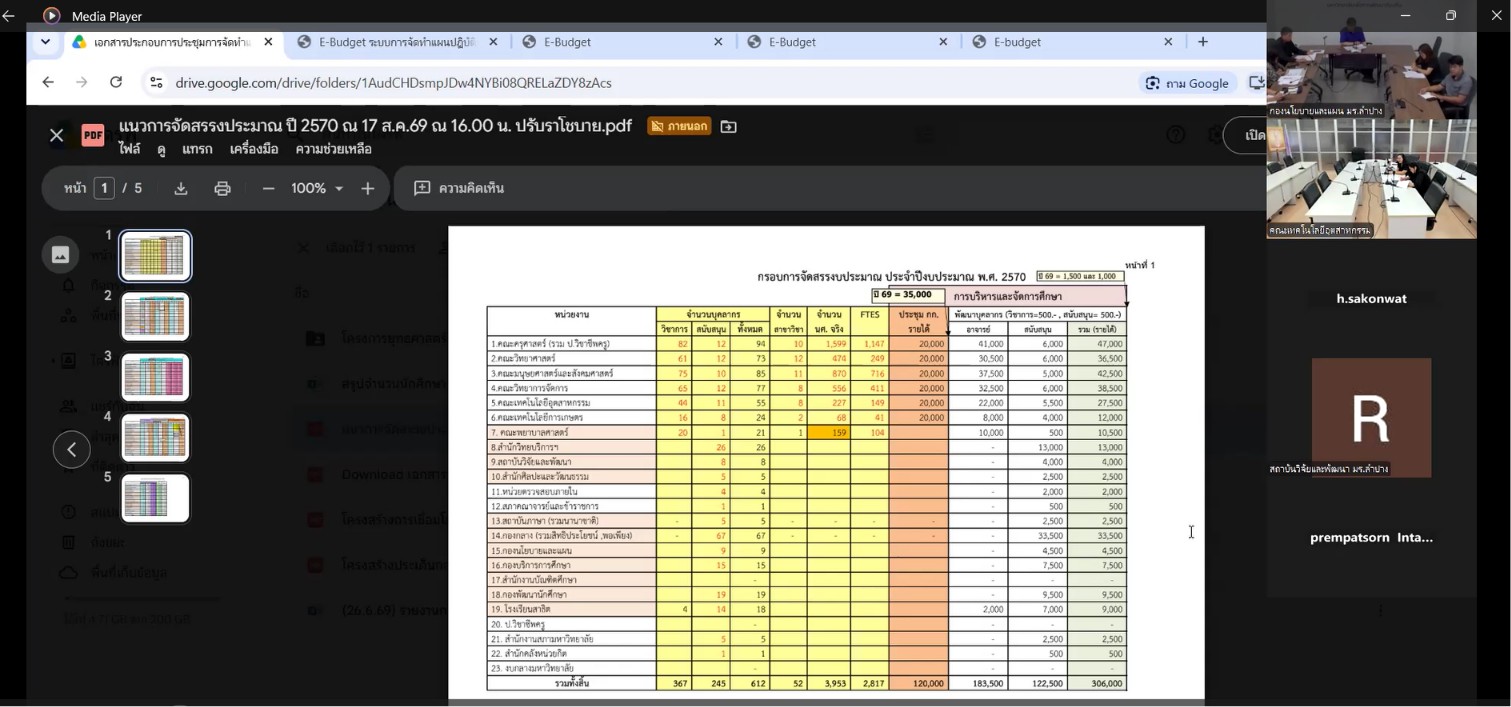Open the ความช่วยเหลือ menu

[x=333, y=149]
